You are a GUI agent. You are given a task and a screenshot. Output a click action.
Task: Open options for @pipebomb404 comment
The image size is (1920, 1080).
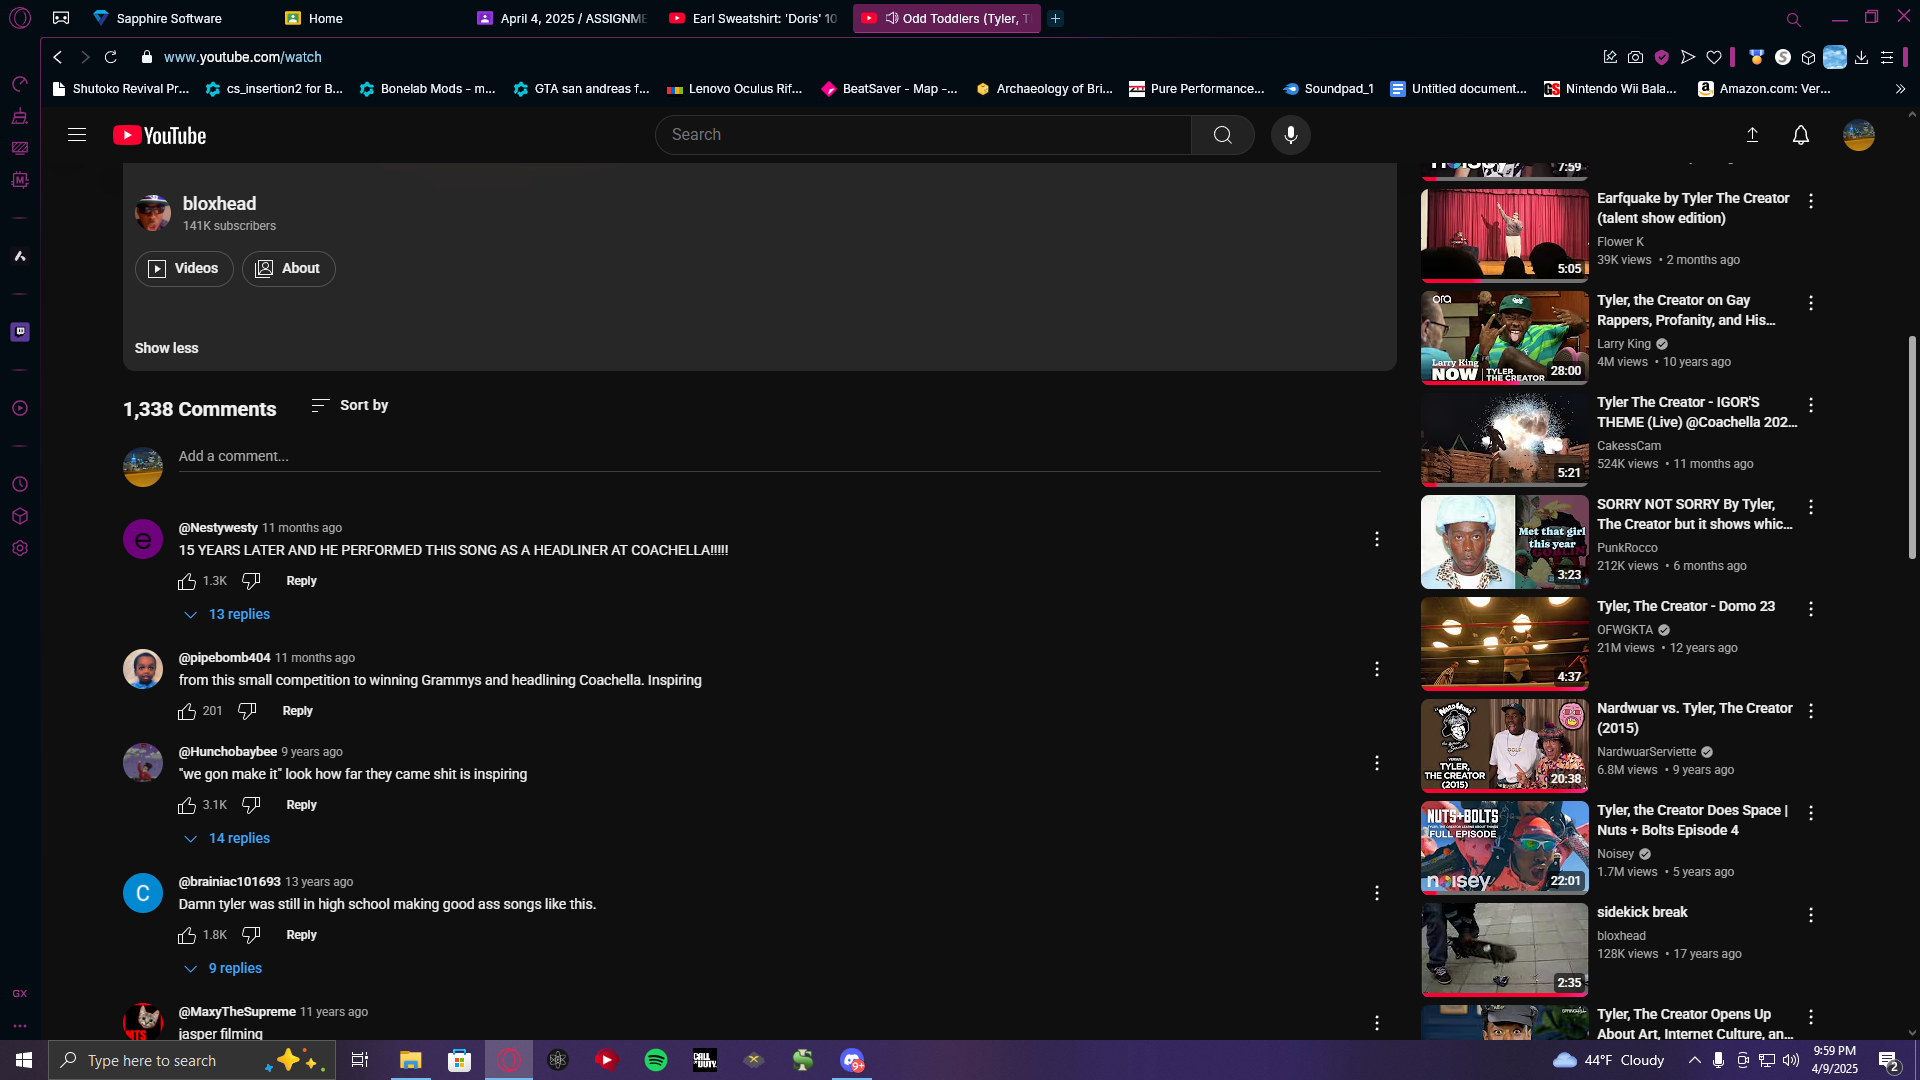(x=1377, y=669)
